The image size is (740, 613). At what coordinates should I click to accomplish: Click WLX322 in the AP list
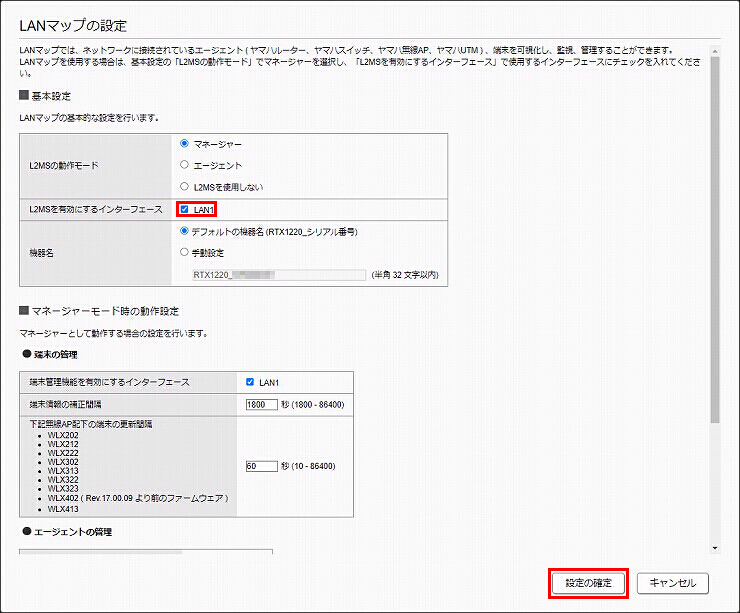63,479
